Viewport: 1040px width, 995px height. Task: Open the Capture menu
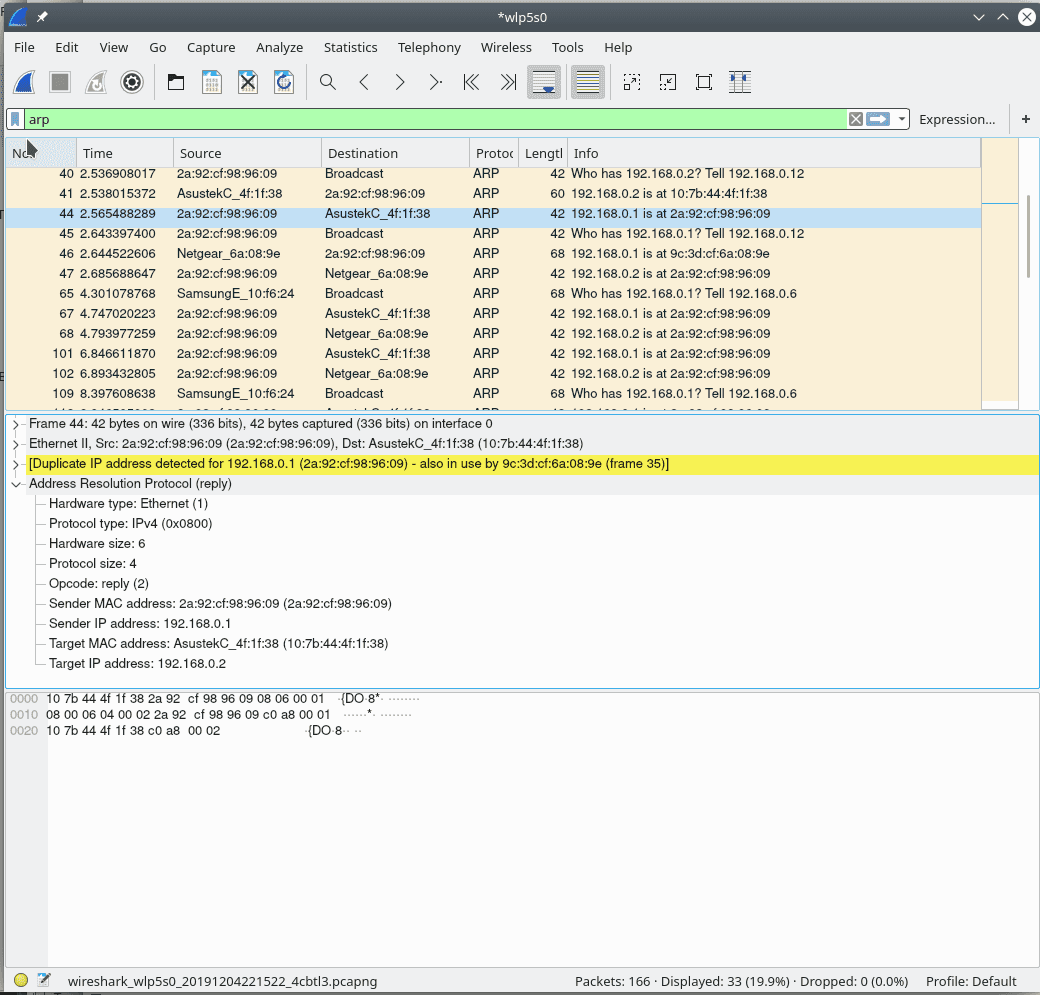pyautogui.click(x=211, y=47)
